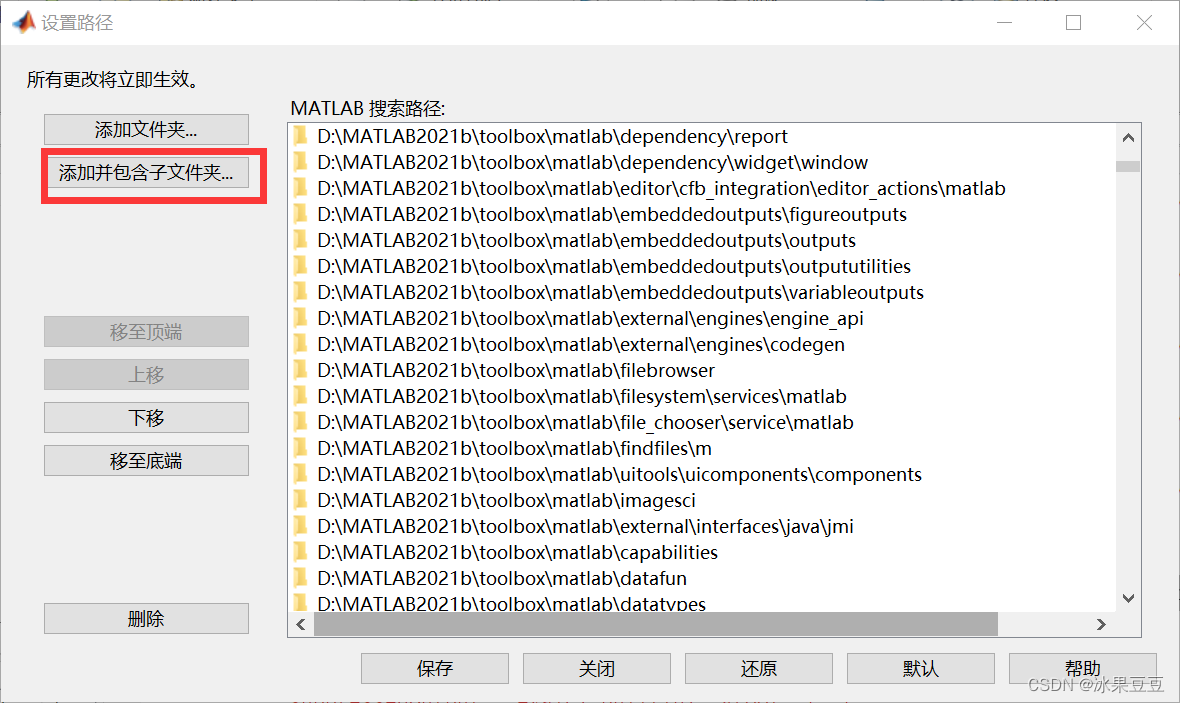This screenshot has height=703, width=1180.
Task: Click the 帮助 button
Action: tap(1082, 668)
